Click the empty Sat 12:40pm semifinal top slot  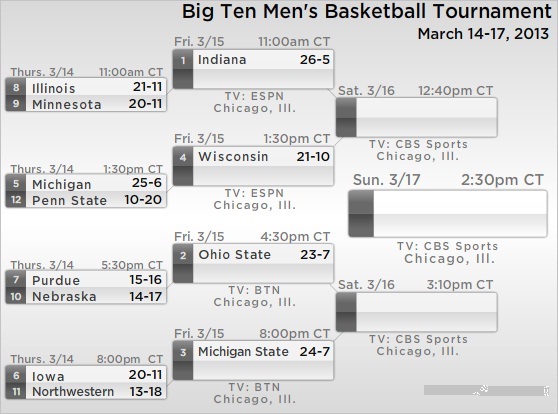pyautogui.click(x=417, y=108)
